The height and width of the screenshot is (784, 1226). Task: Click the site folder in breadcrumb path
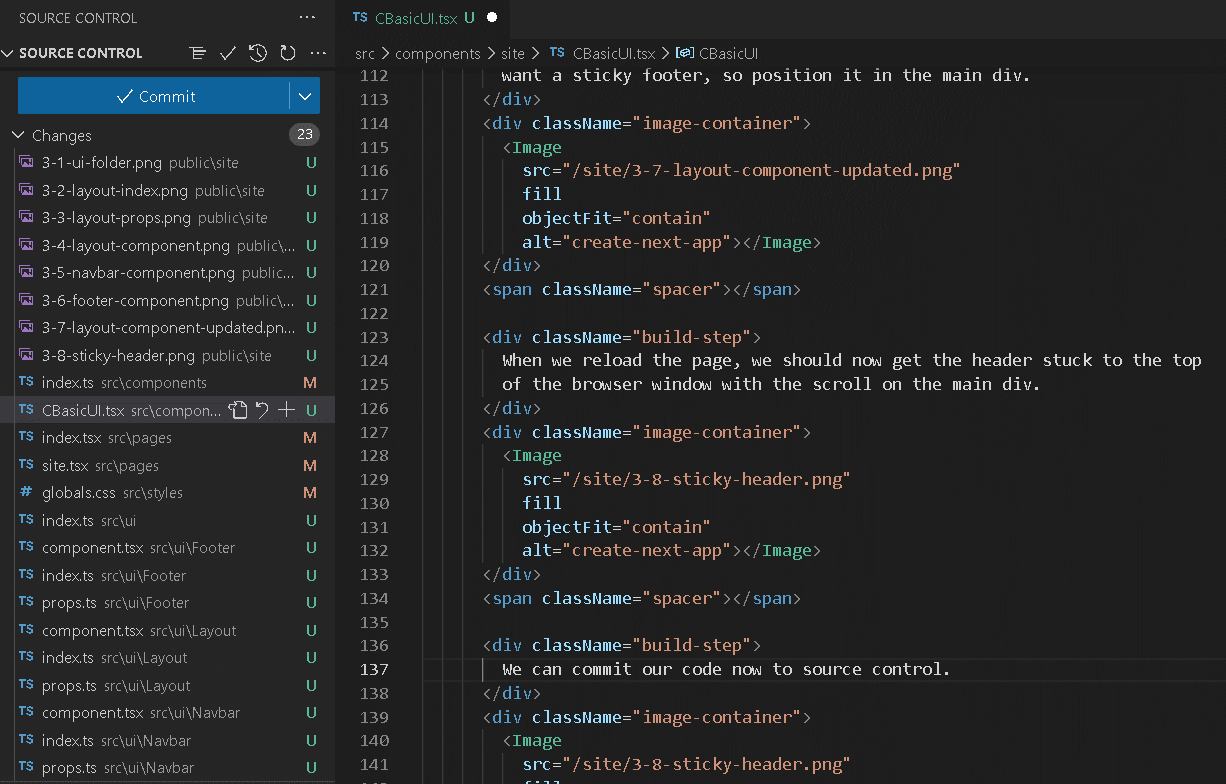(513, 53)
